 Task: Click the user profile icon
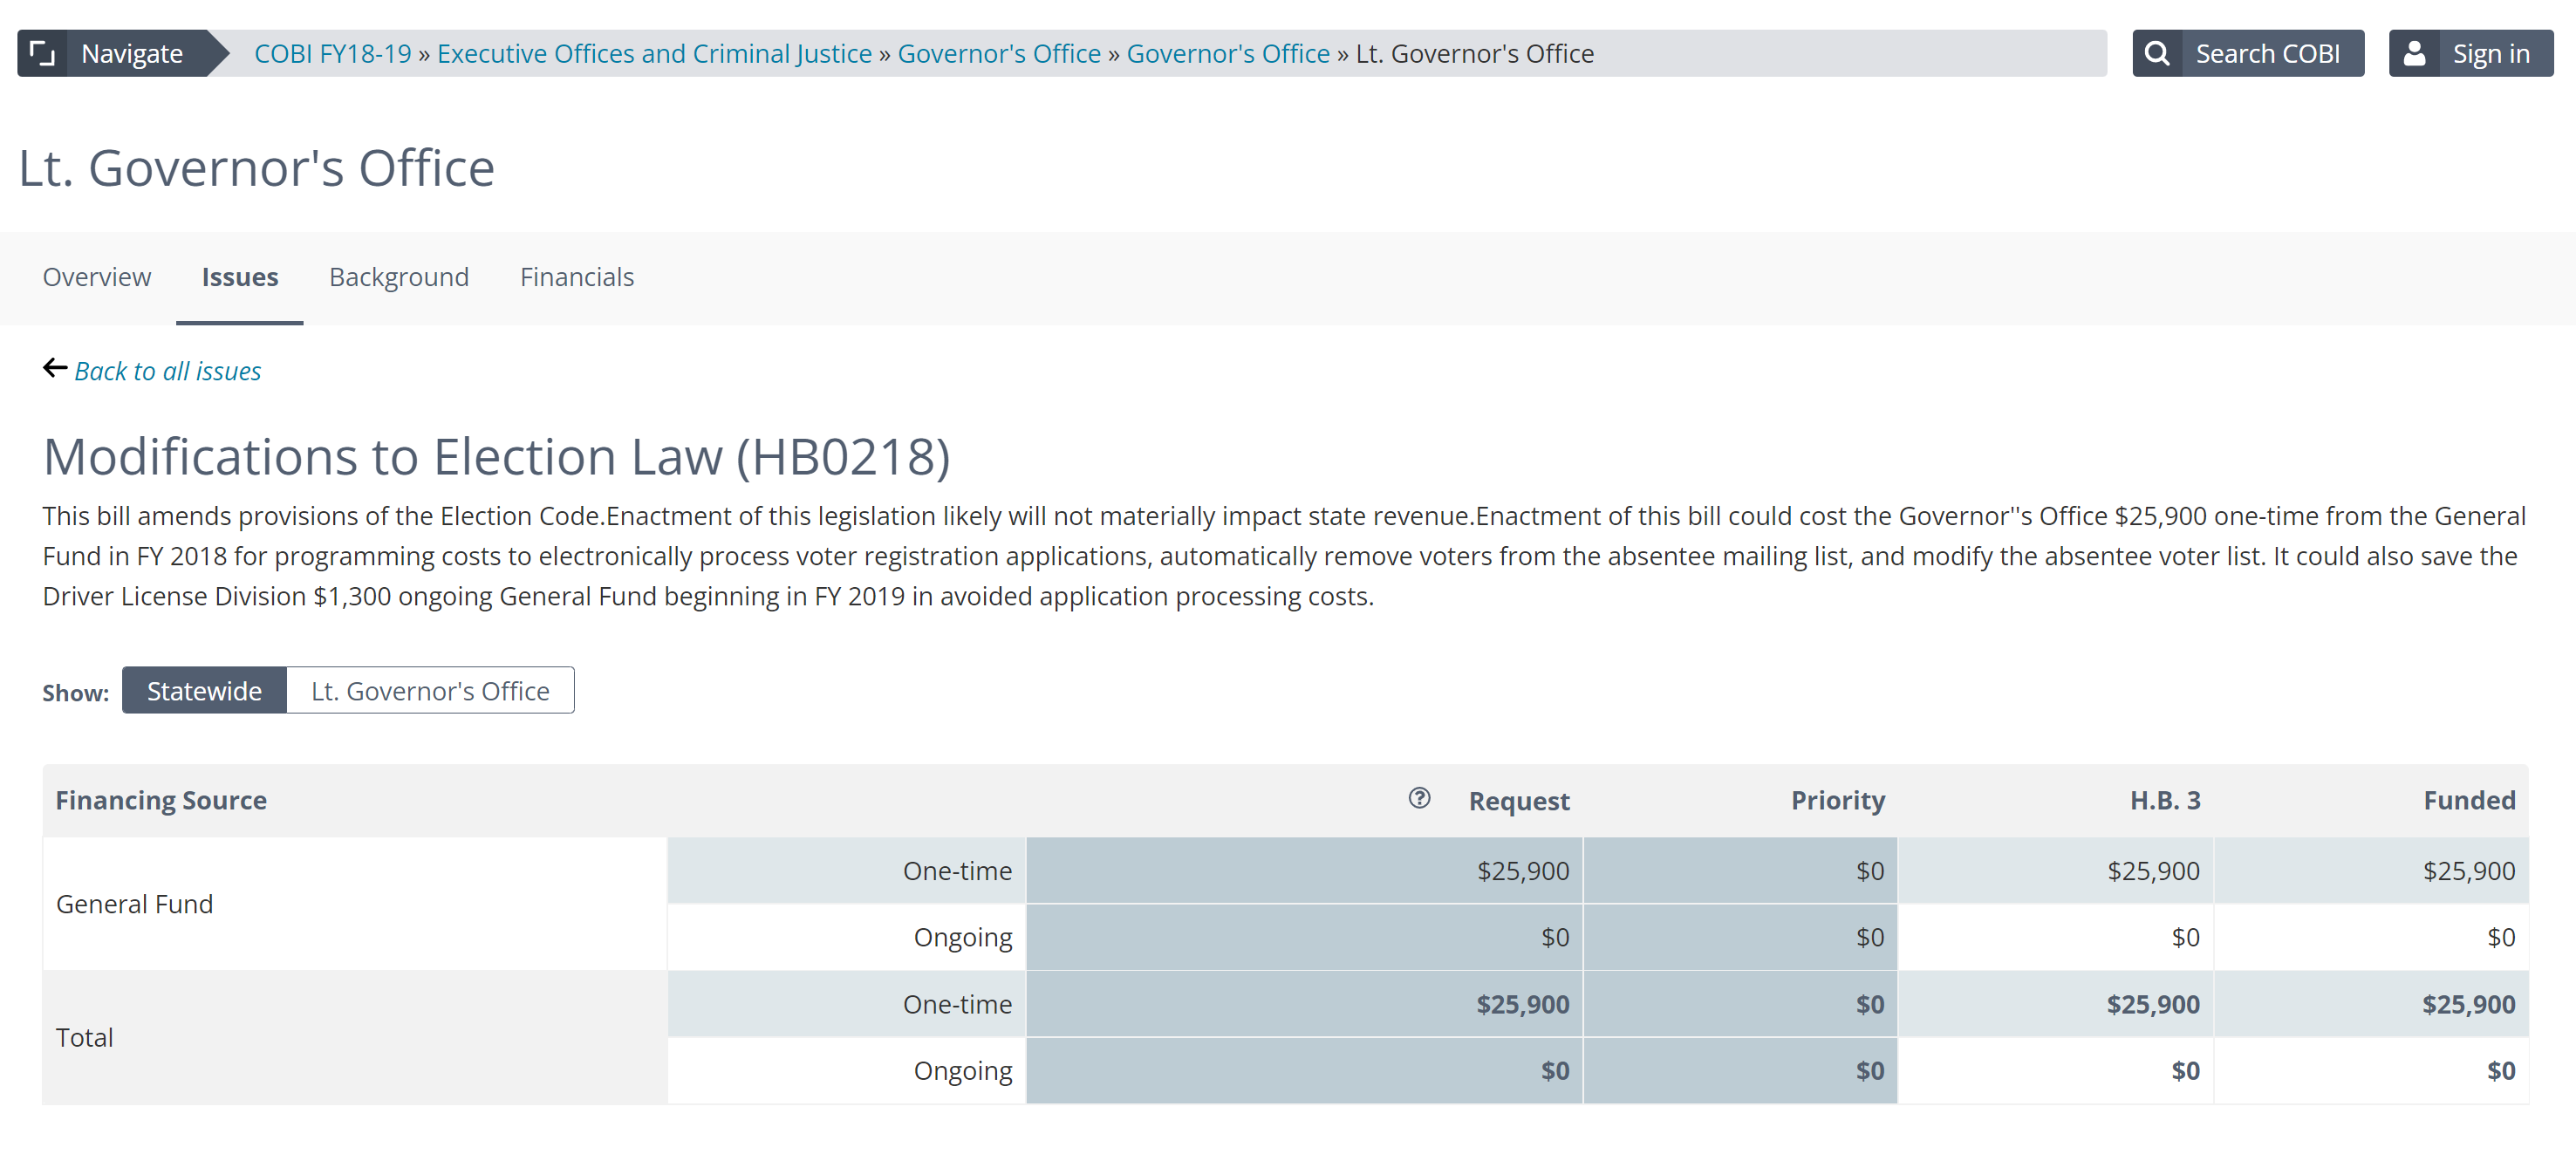tap(2414, 53)
